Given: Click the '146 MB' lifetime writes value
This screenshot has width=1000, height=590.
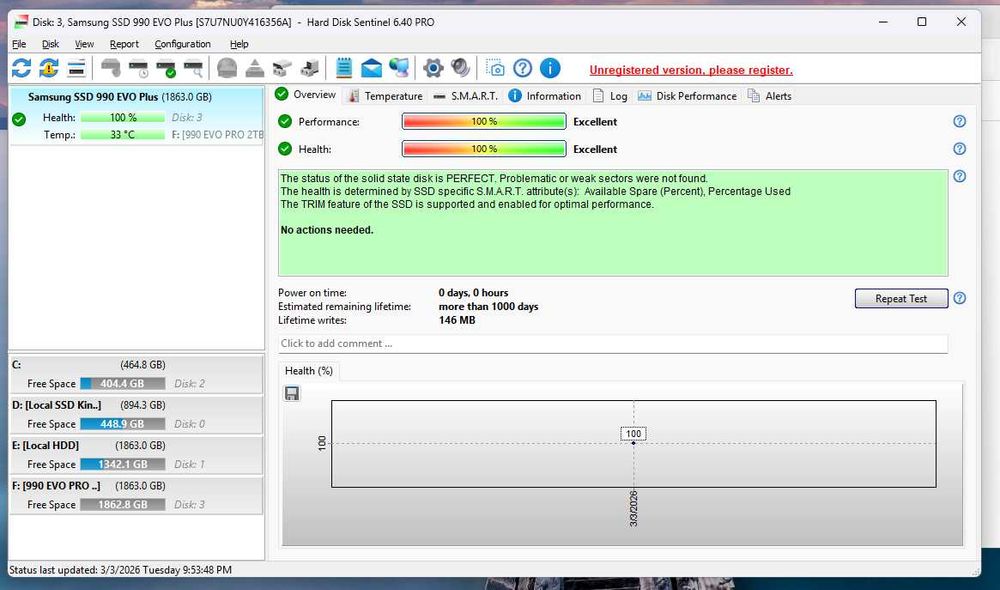Looking at the screenshot, I should point(457,320).
